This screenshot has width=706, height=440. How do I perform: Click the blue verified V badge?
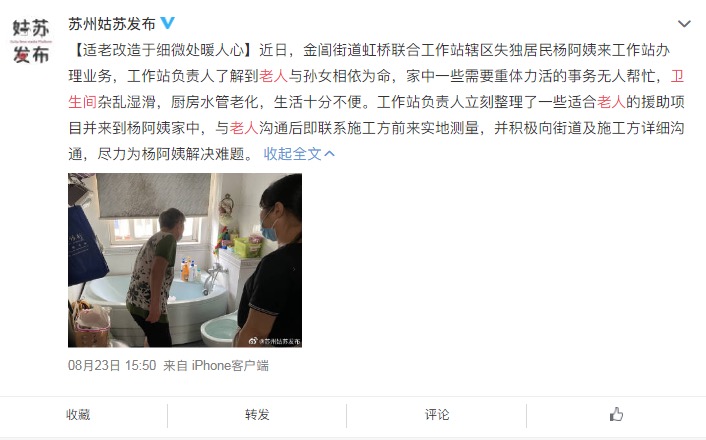pyautogui.click(x=168, y=23)
